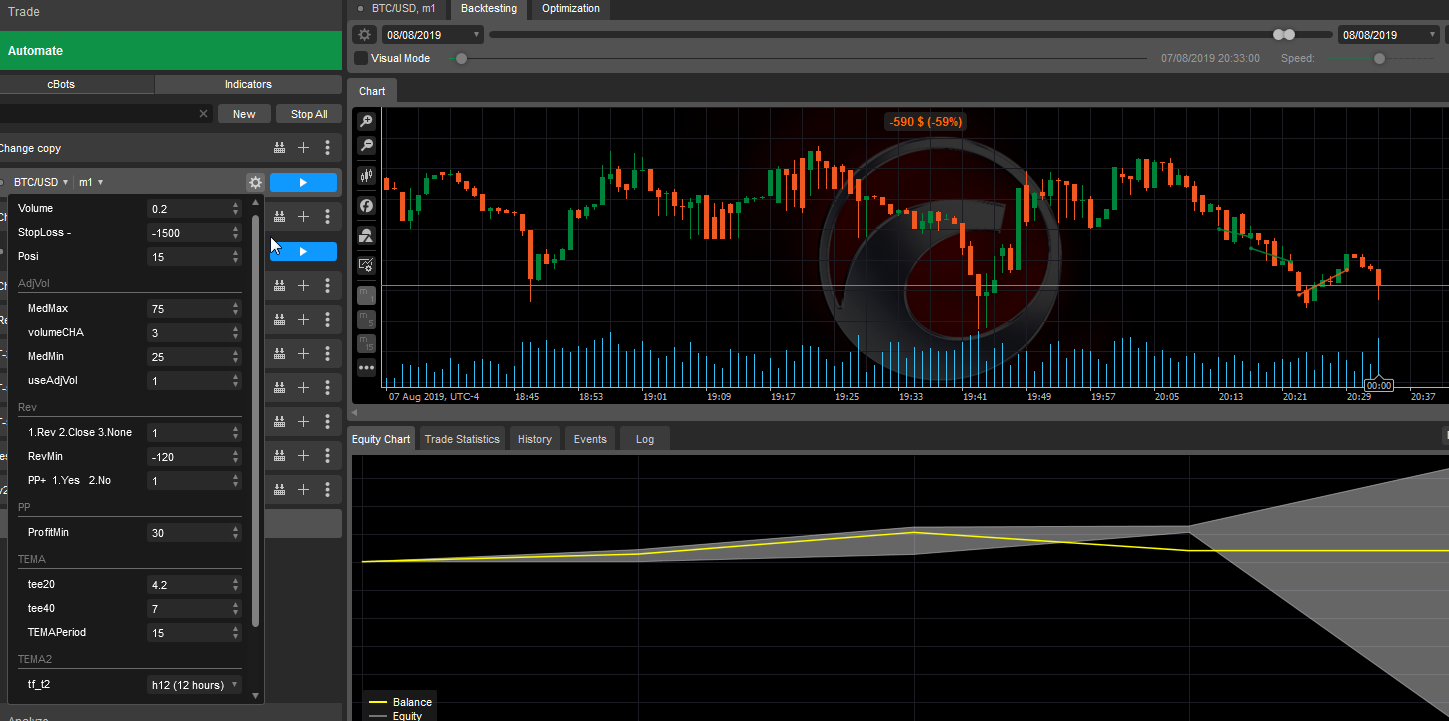The width and height of the screenshot is (1449, 721).
Task: Open the tf_t2 h12 (12 hours) dropdown
Action: pos(195,685)
